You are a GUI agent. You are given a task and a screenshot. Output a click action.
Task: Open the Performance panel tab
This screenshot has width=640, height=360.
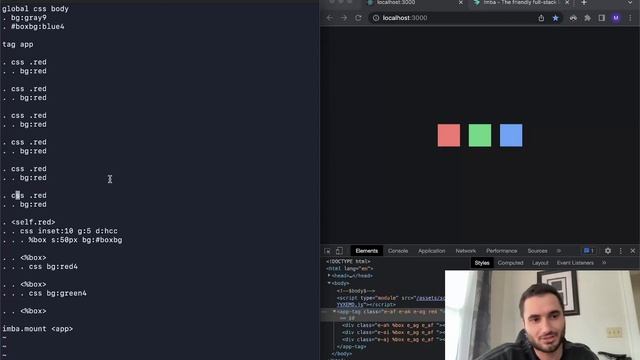pyautogui.click(x=502, y=251)
